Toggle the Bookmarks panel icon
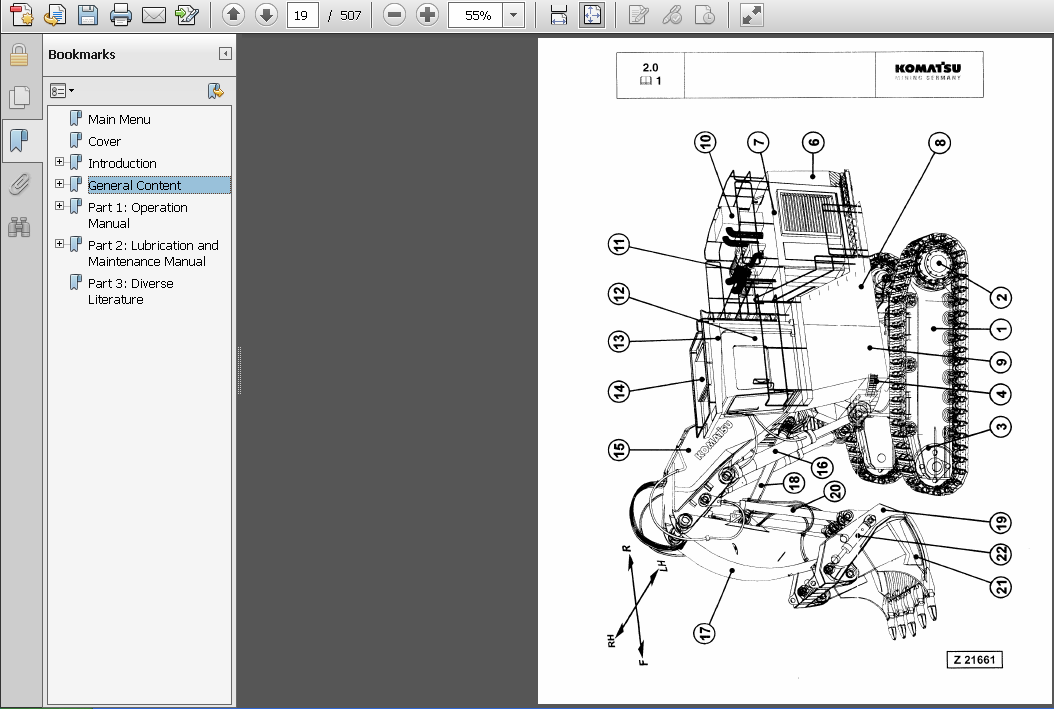This screenshot has width=1054, height=709. pyautogui.click(x=19, y=141)
